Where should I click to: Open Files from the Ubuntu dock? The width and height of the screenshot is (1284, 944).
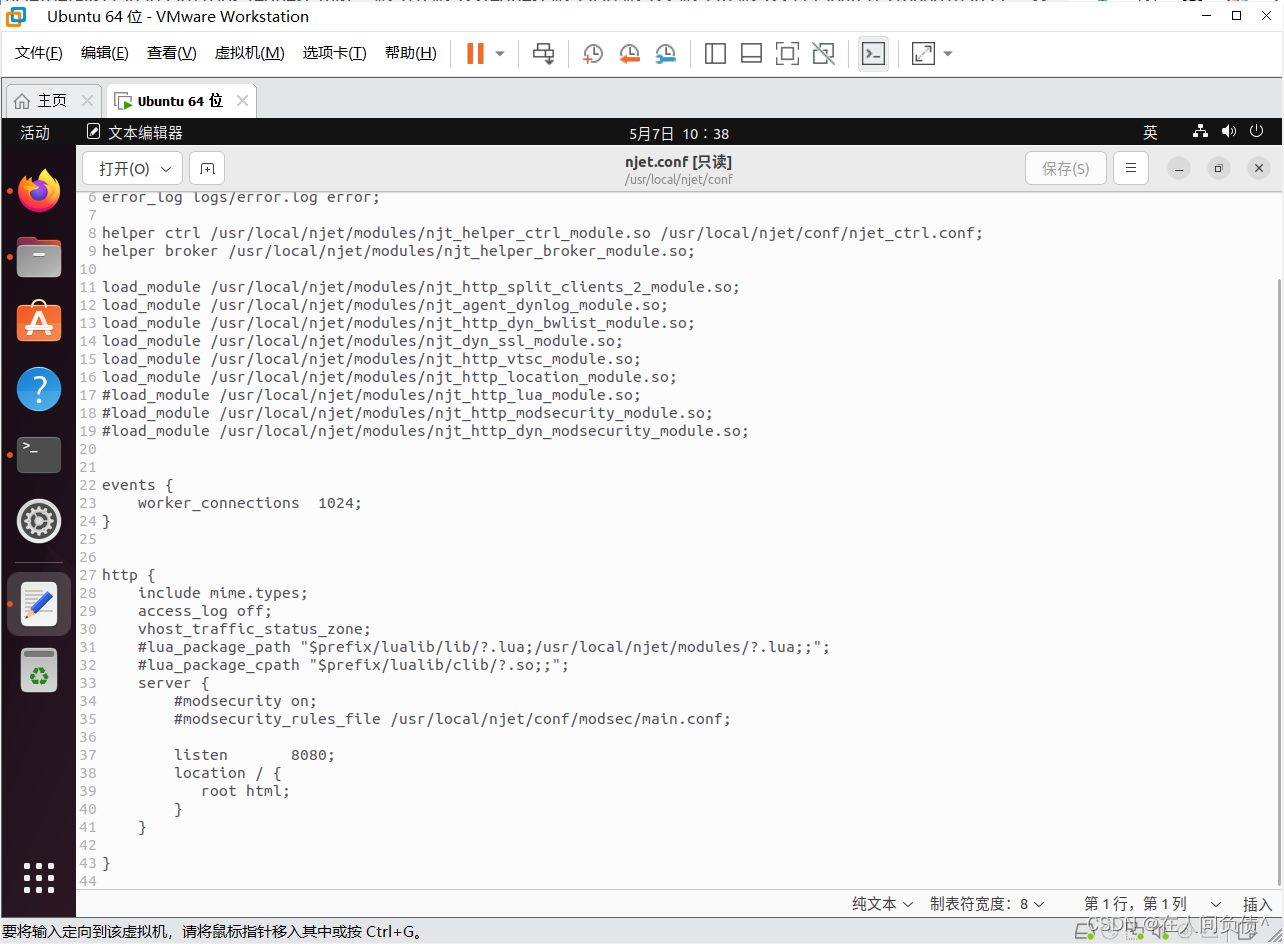click(39, 257)
